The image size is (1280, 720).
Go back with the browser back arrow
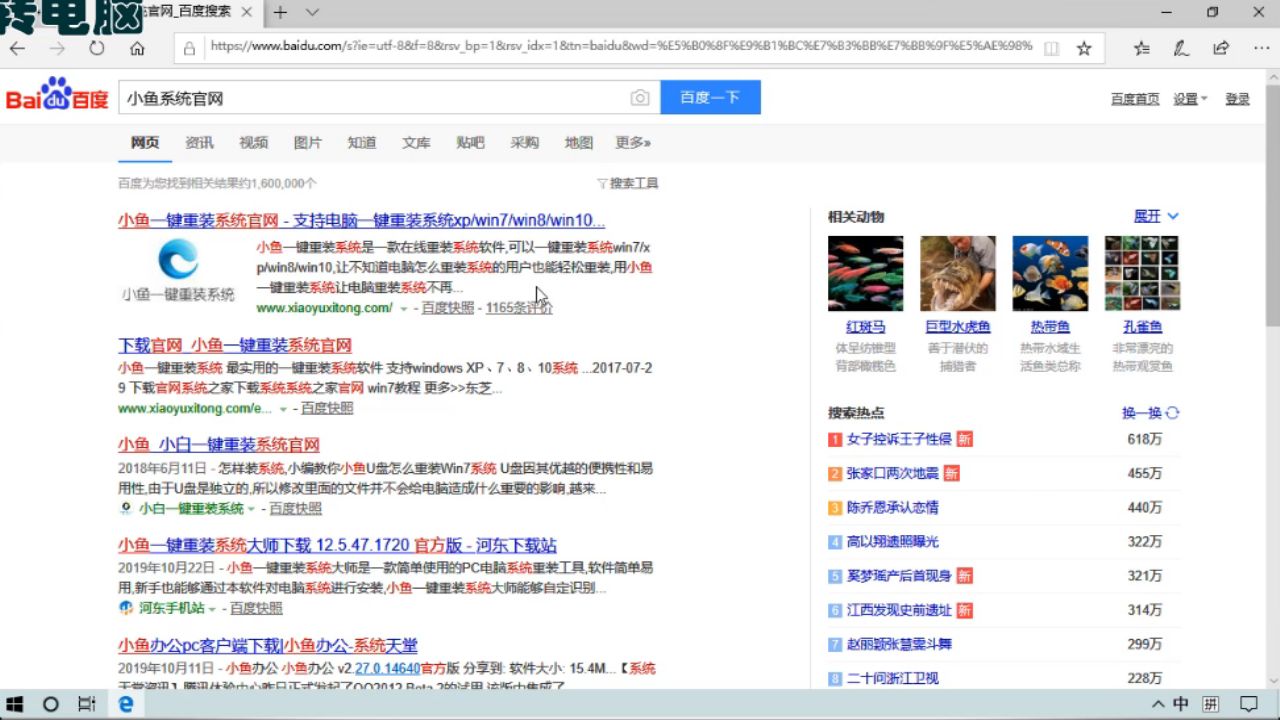tap(18, 48)
